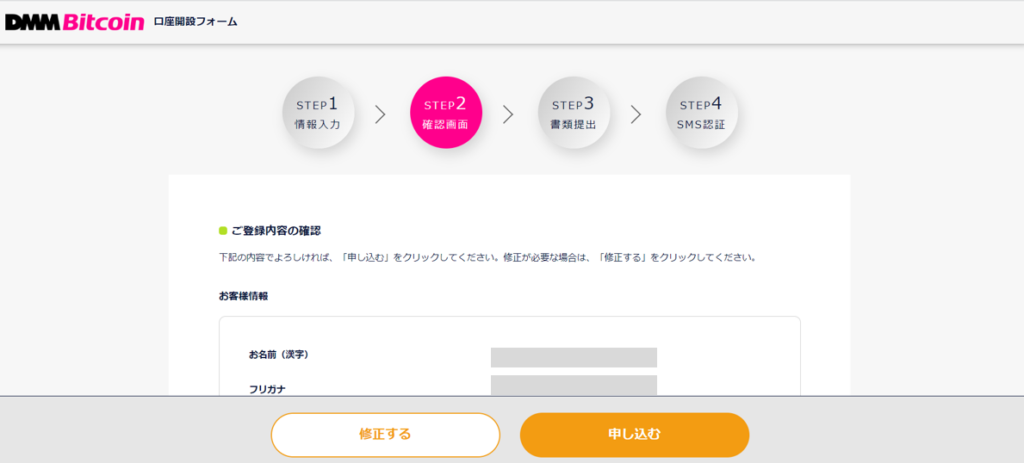Click chevron arrow between STEP2 and STEP3

[x=509, y=114]
